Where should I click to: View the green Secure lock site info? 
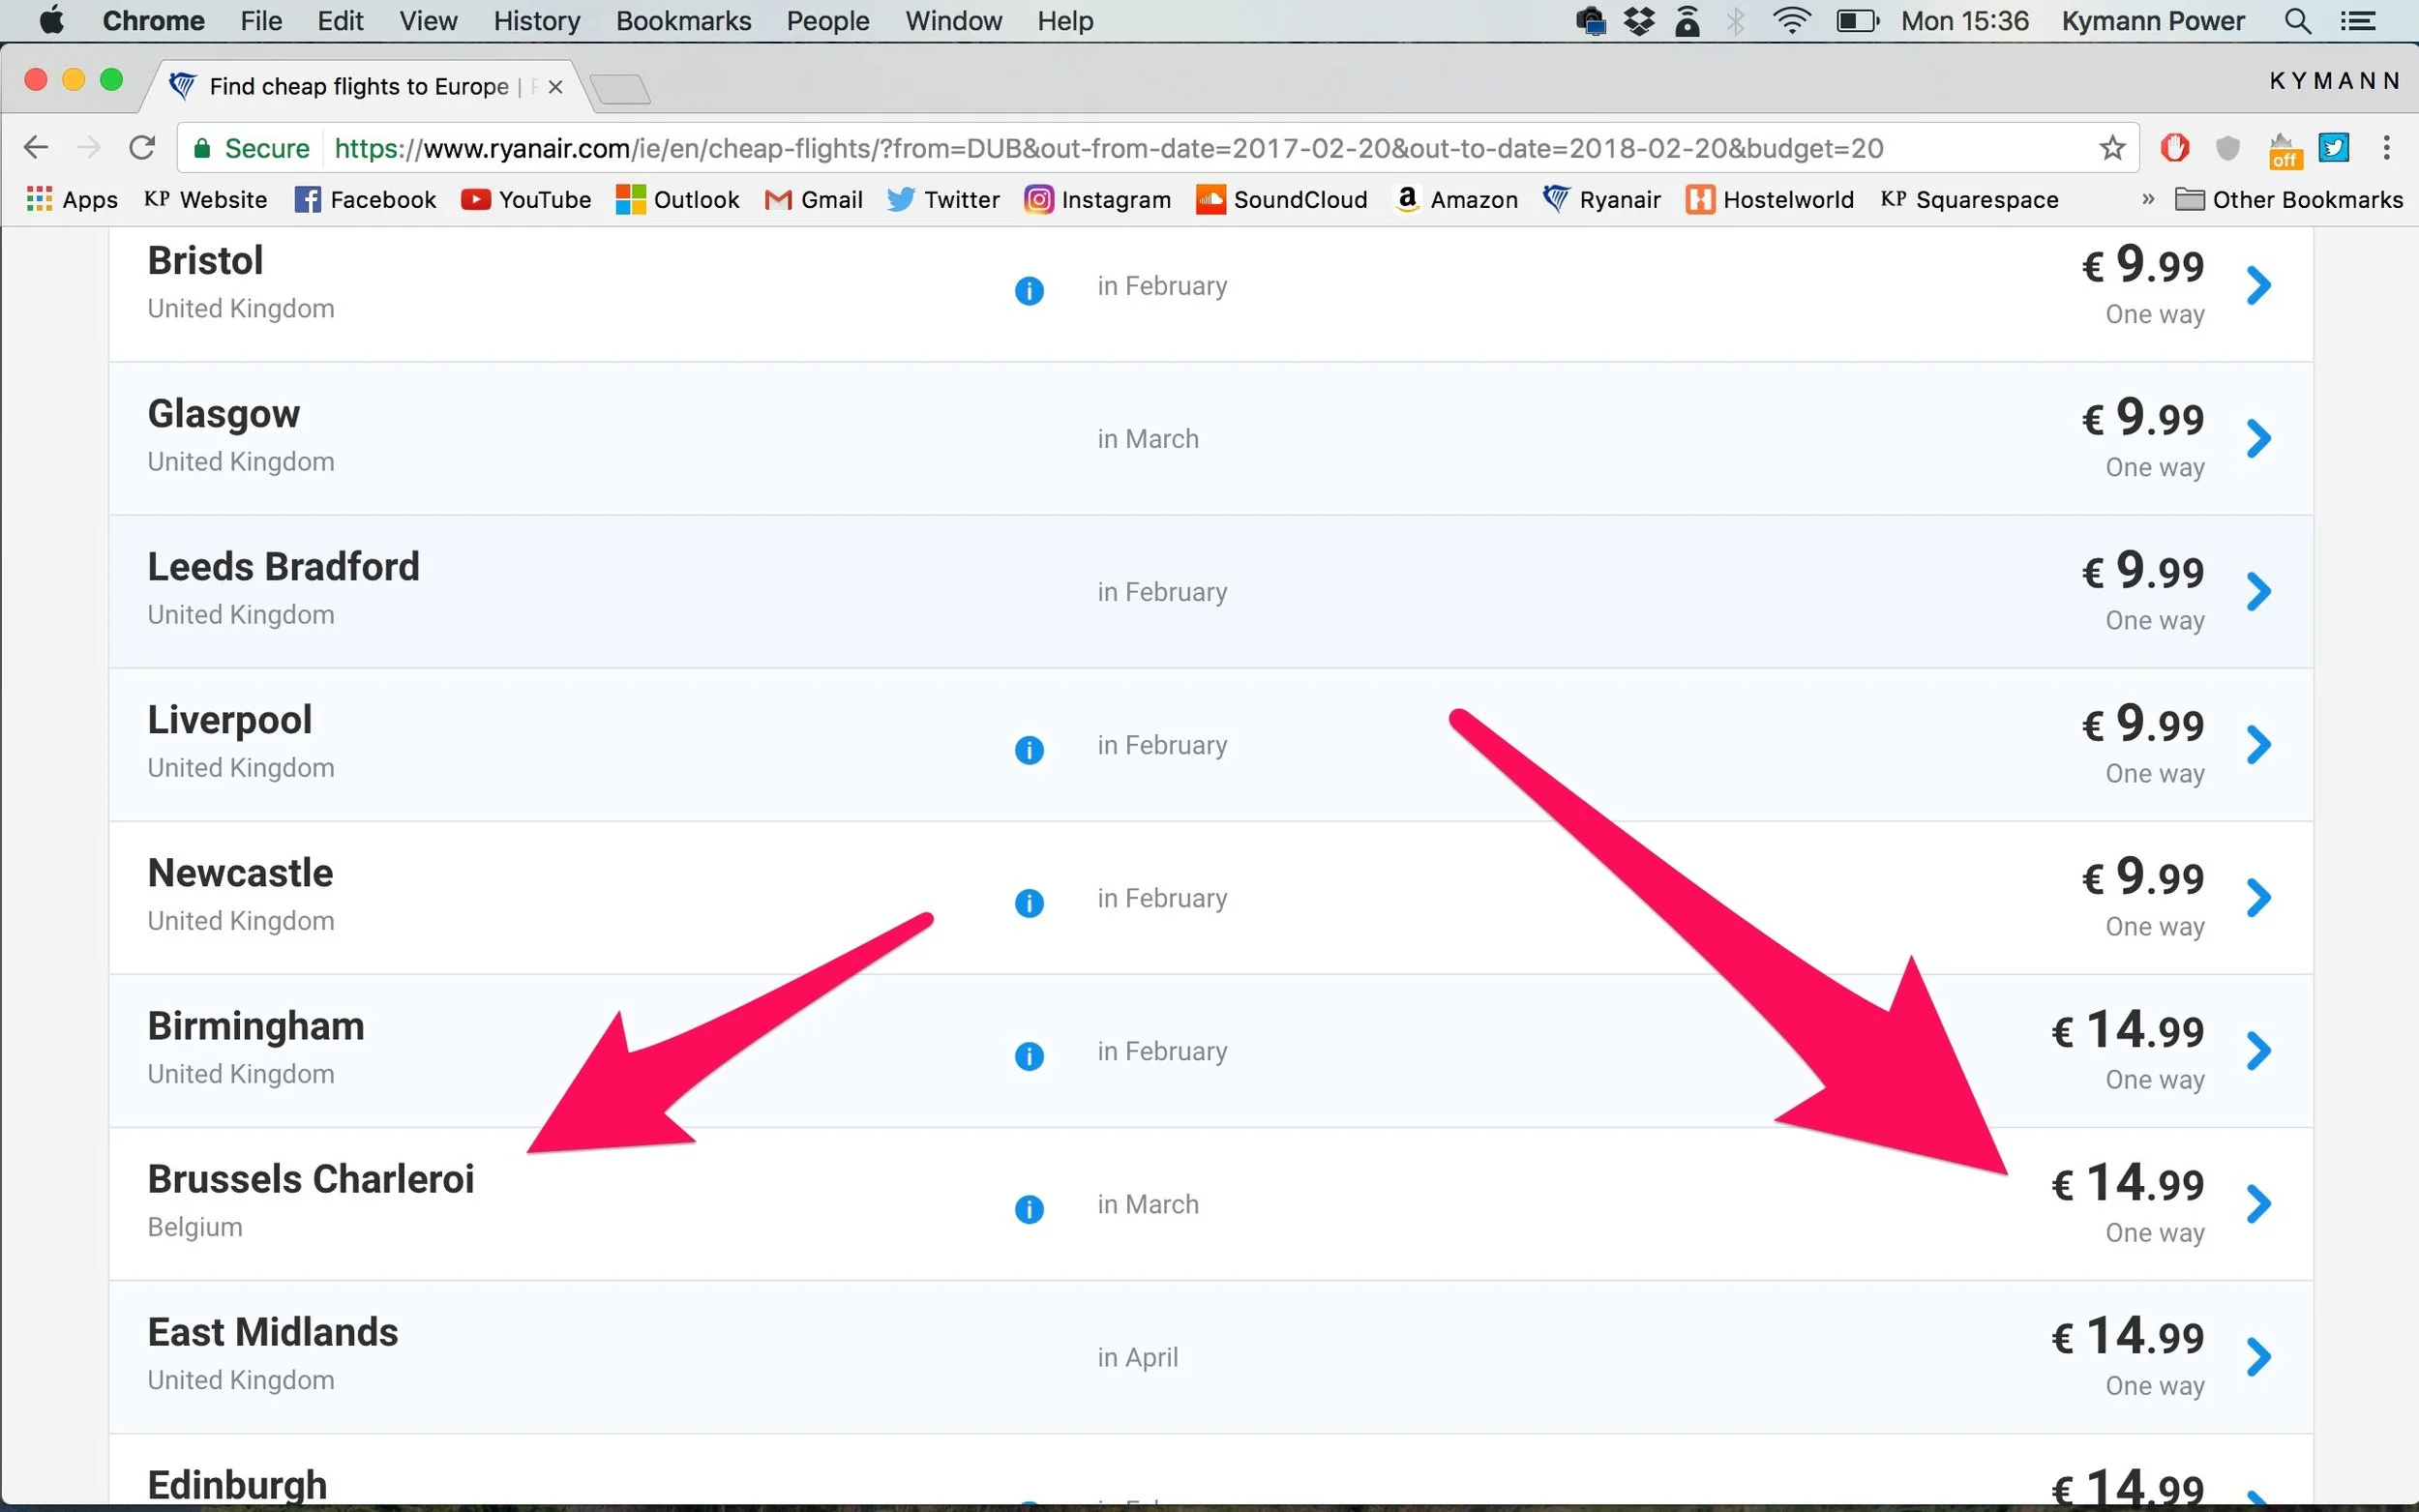click(x=251, y=148)
